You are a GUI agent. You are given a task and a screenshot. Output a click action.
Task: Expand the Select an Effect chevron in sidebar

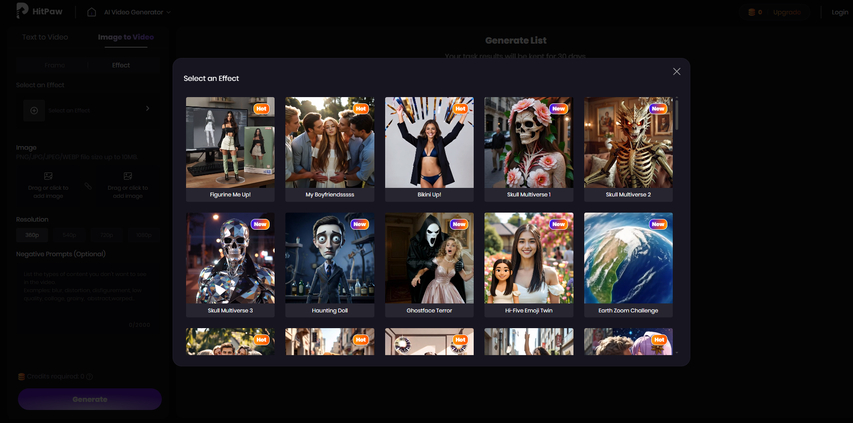(147, 109)
